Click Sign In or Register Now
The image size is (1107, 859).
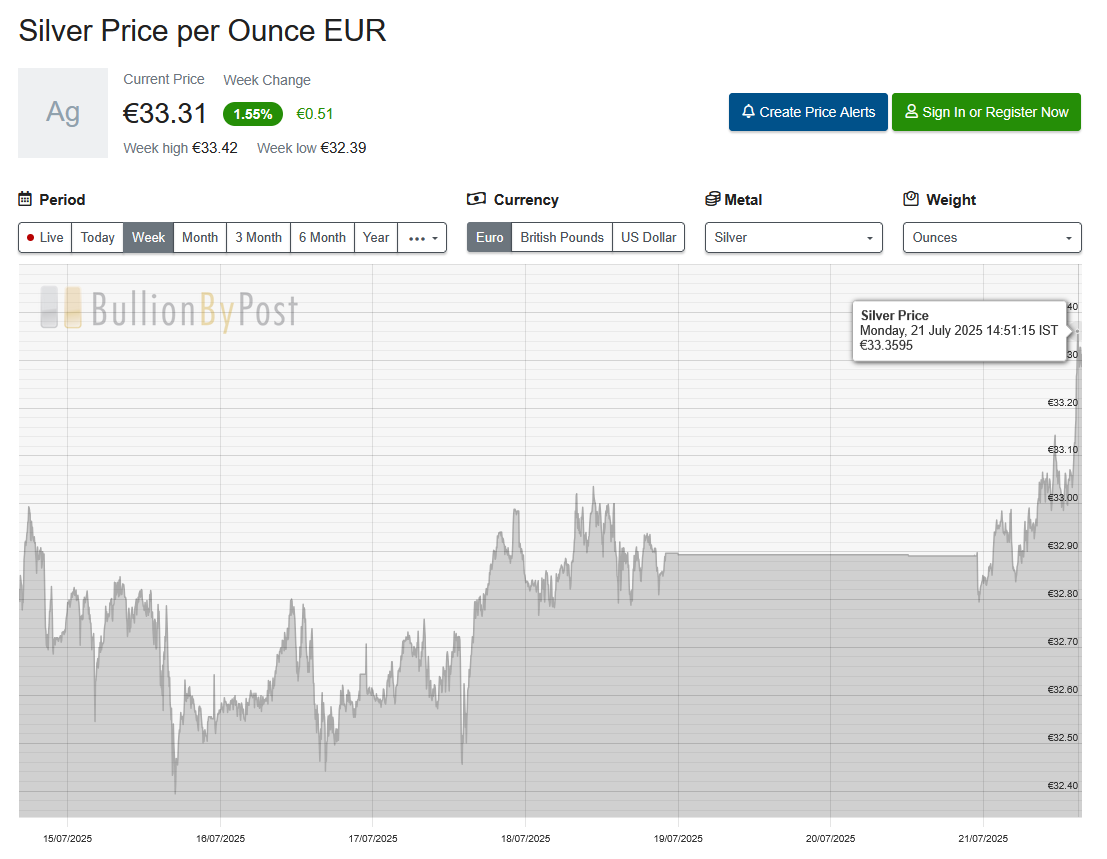pyautogui.click(x=986, y=112)
